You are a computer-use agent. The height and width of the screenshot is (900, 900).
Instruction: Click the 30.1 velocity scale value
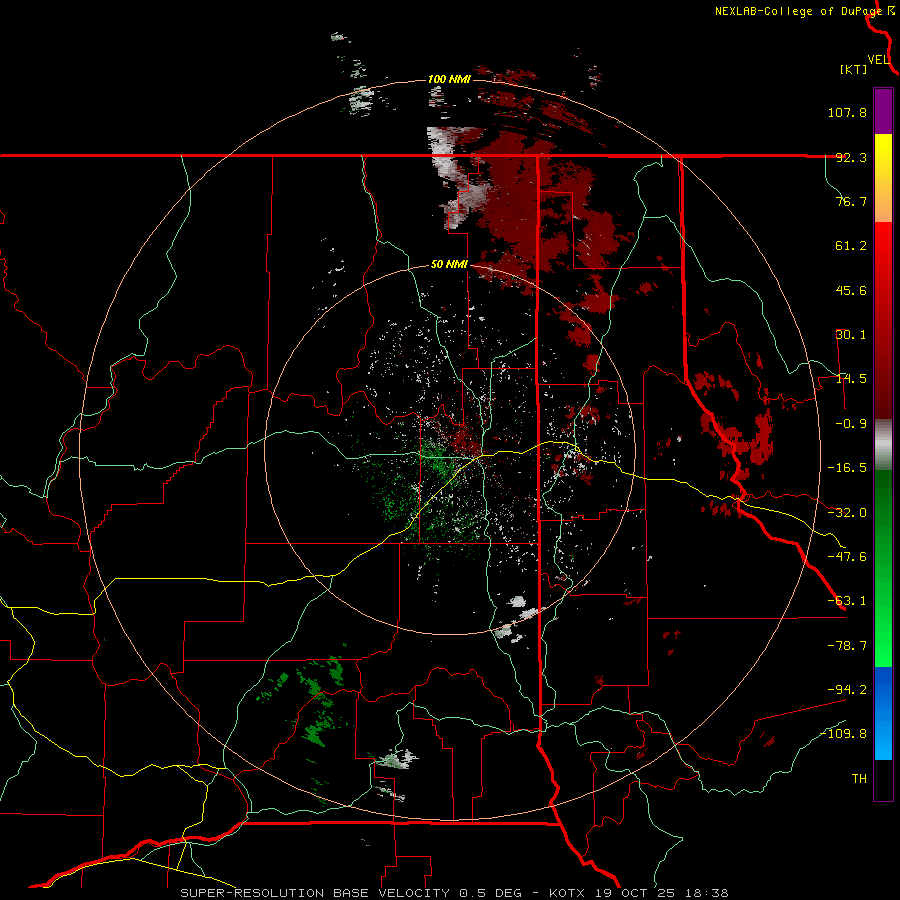(x=851, y=335)
